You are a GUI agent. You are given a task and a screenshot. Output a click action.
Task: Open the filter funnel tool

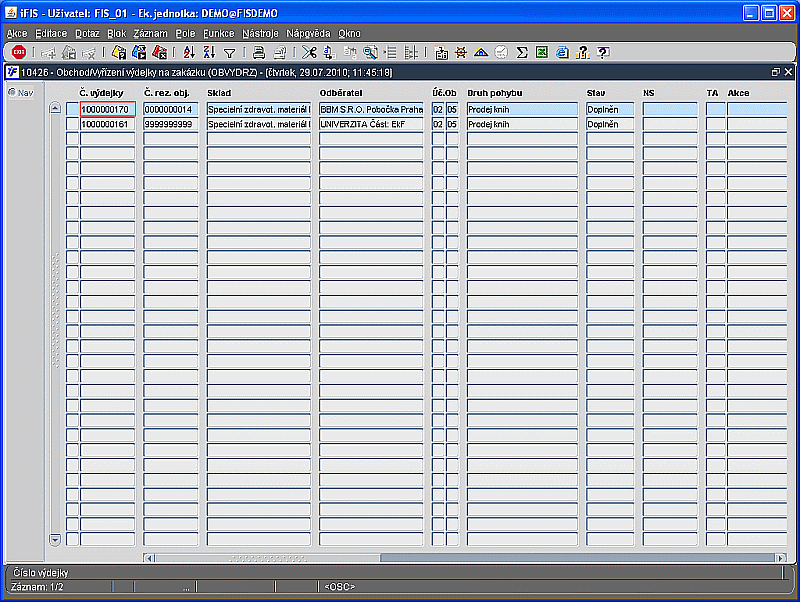(230, 53)
